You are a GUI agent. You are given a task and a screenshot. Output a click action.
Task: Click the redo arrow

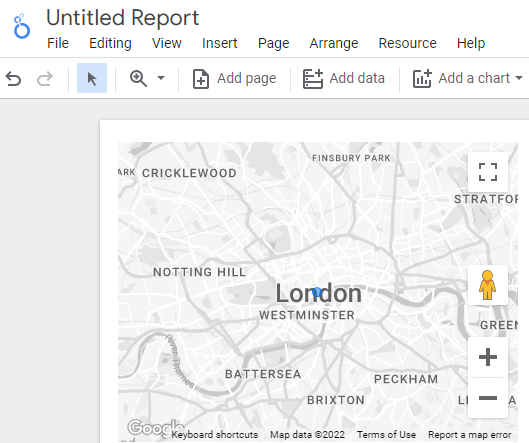[45, 79]
